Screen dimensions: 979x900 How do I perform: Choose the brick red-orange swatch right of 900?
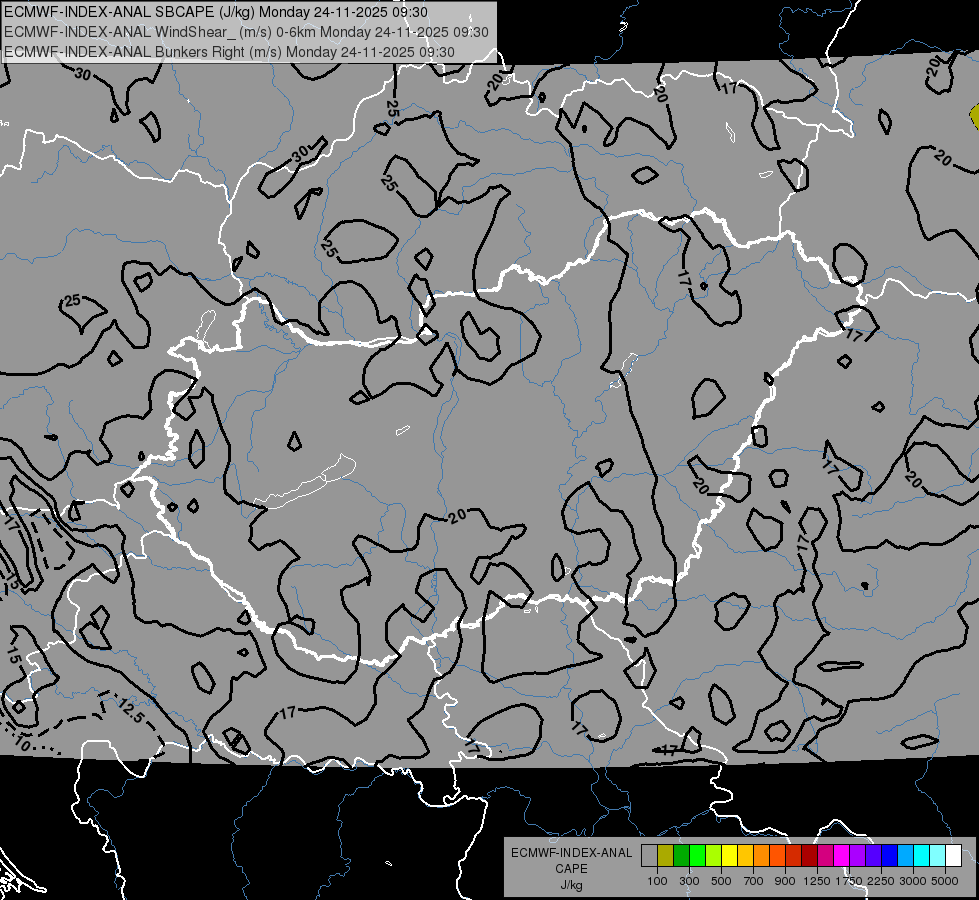coord(794,855)
